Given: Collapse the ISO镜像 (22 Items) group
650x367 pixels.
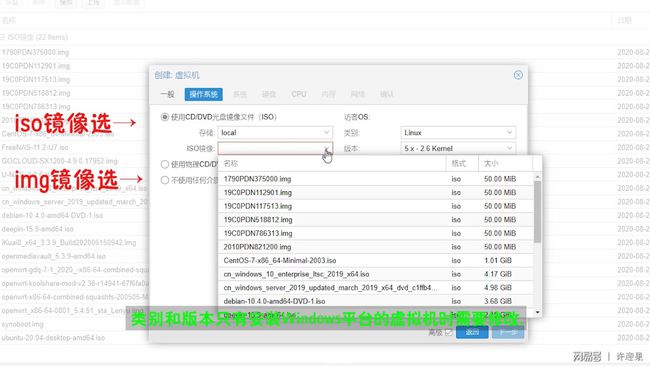Looking at the screenshot, I should pos(3,37).
